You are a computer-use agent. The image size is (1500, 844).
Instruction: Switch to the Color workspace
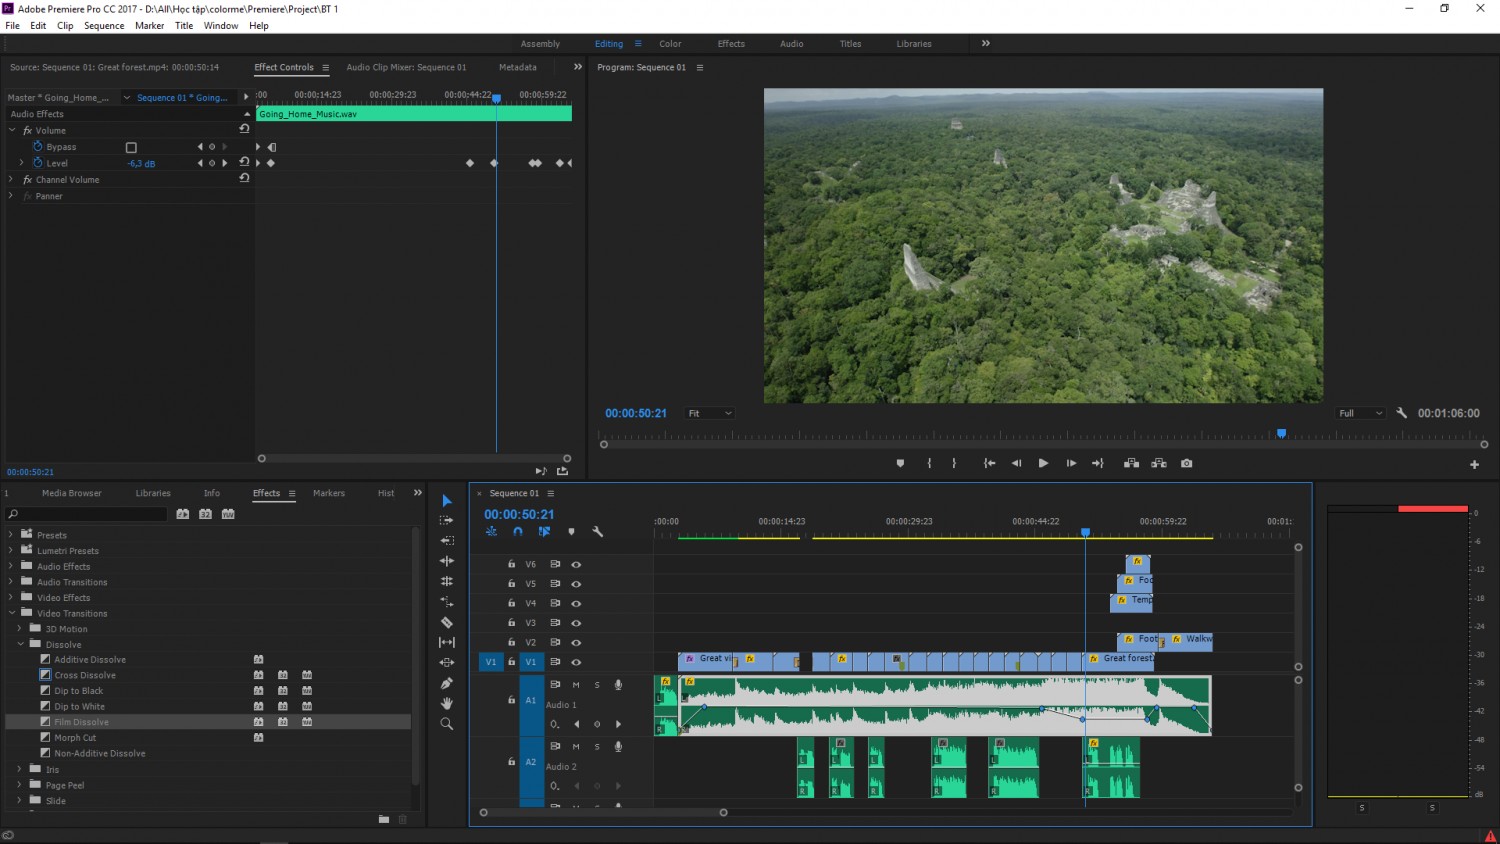[670, 44]
